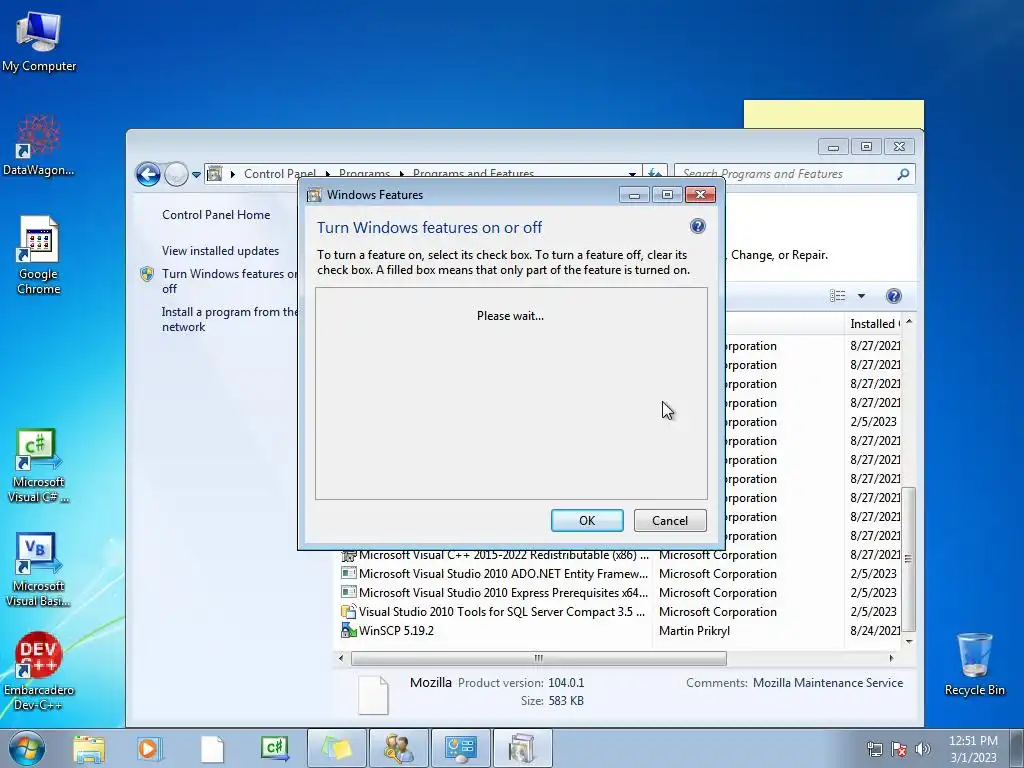The width and height of the screenshot is (1024, 768).
Task: Click horizontal scrollbar of programs list
Action: (x=539, y=658)
